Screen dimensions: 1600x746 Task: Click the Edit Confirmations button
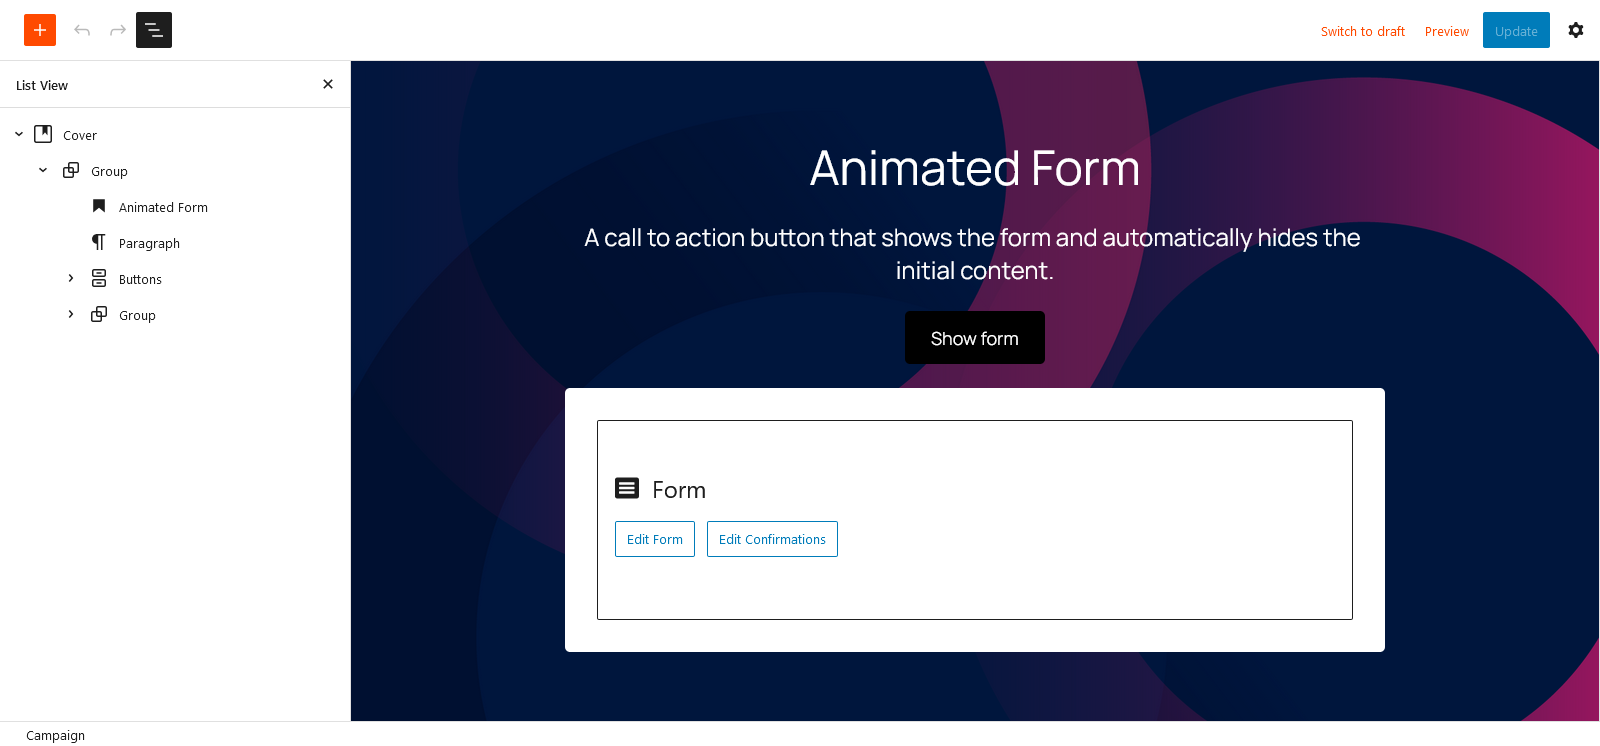(x=772, y=539)
